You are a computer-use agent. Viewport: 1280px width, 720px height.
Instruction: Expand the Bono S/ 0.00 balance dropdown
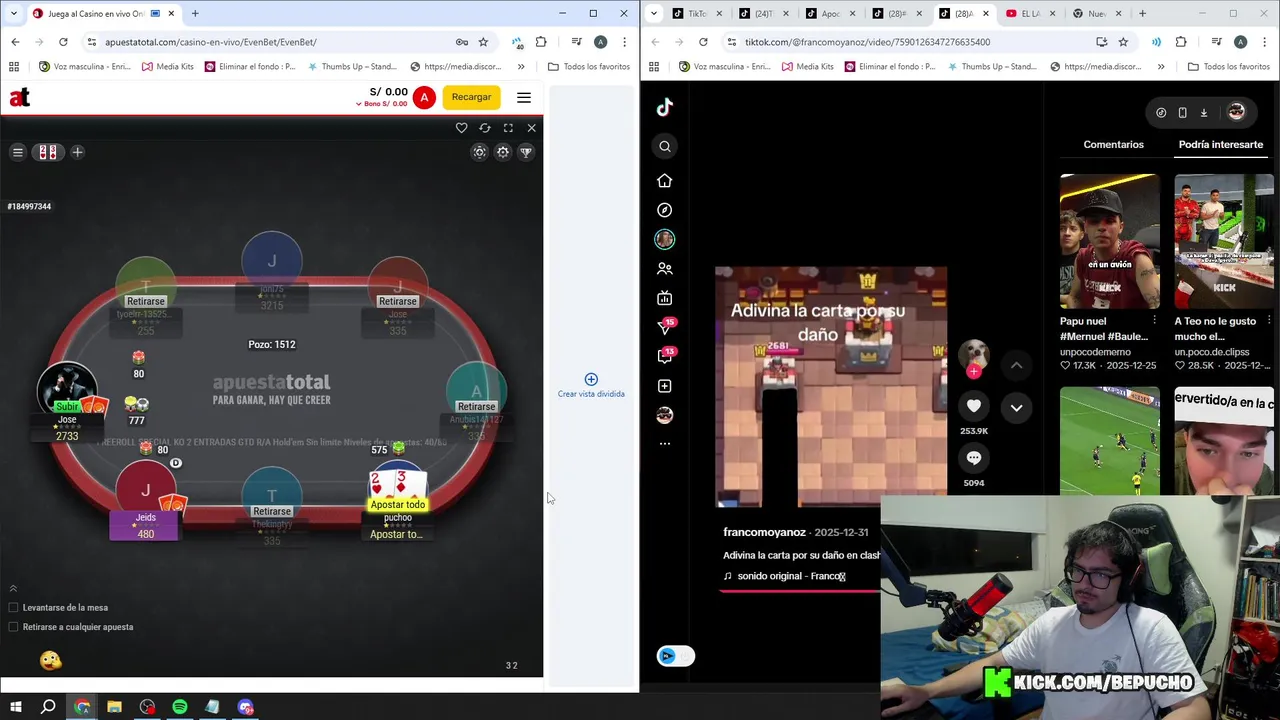(382, 104)
